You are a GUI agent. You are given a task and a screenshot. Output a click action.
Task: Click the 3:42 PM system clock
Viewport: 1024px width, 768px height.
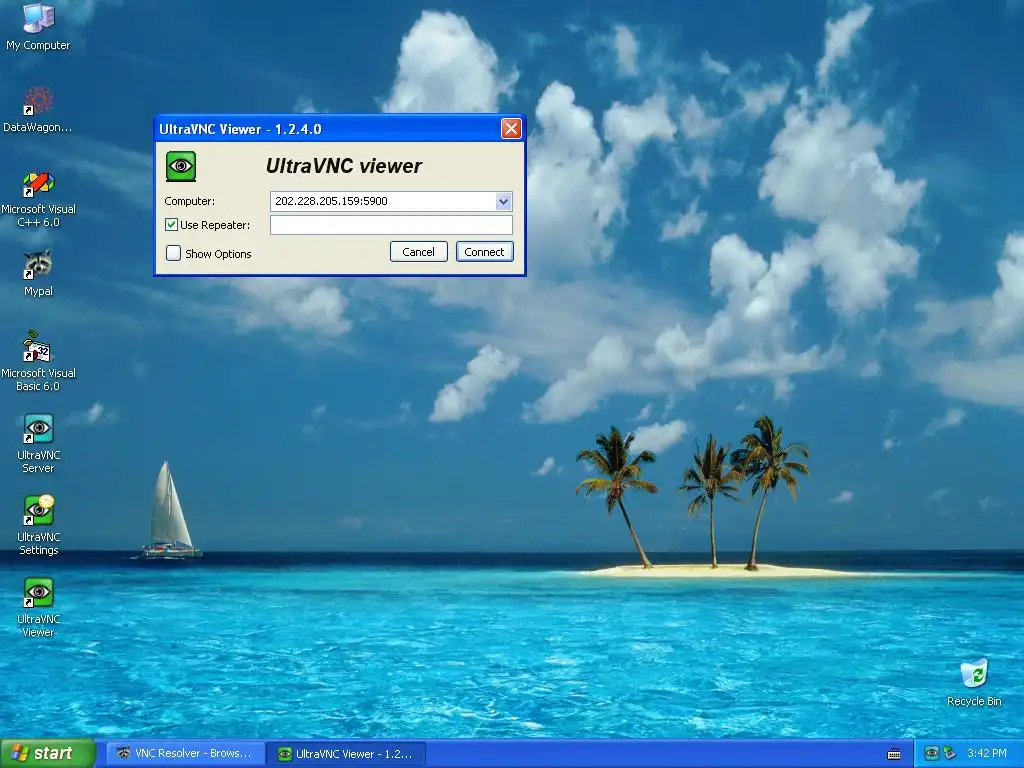987,753
